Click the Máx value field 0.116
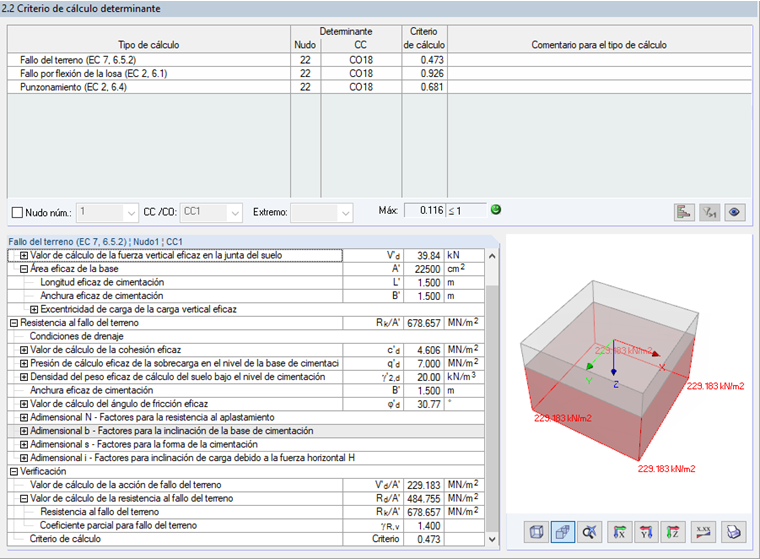The width and height of the screenshot is (760, 560). click(425, 210)
